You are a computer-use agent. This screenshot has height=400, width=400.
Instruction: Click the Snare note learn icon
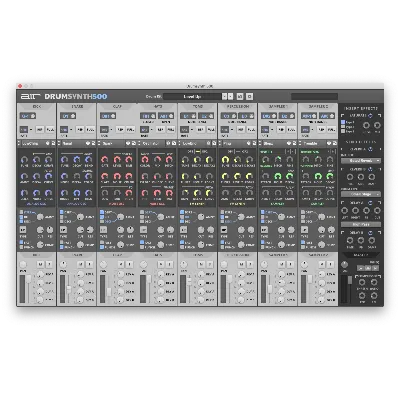(73, 116)
